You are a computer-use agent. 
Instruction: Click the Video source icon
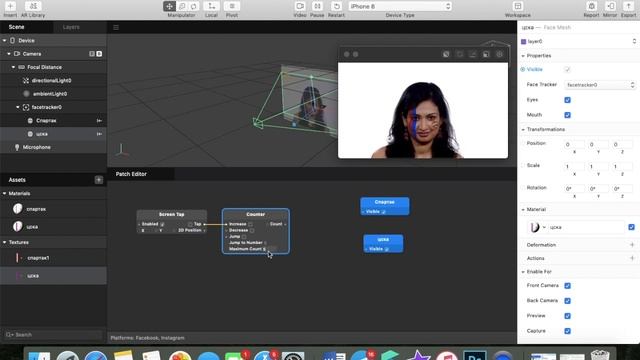(300, 6)
